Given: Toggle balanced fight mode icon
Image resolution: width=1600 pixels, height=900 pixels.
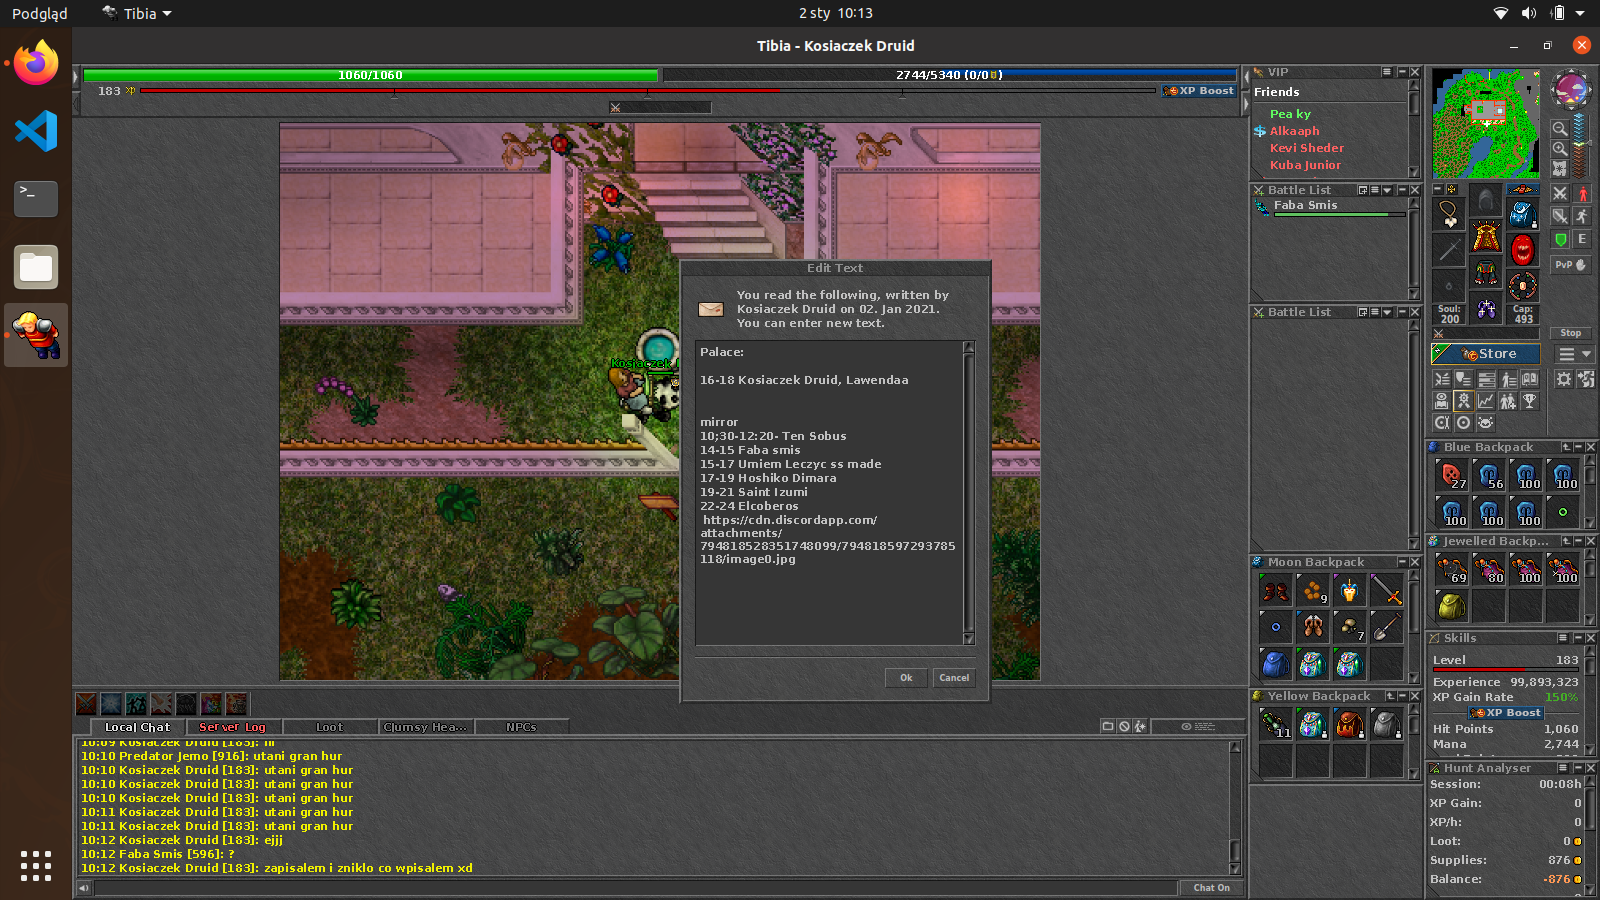Looking at the screenshot, I should coord(1560,216).
